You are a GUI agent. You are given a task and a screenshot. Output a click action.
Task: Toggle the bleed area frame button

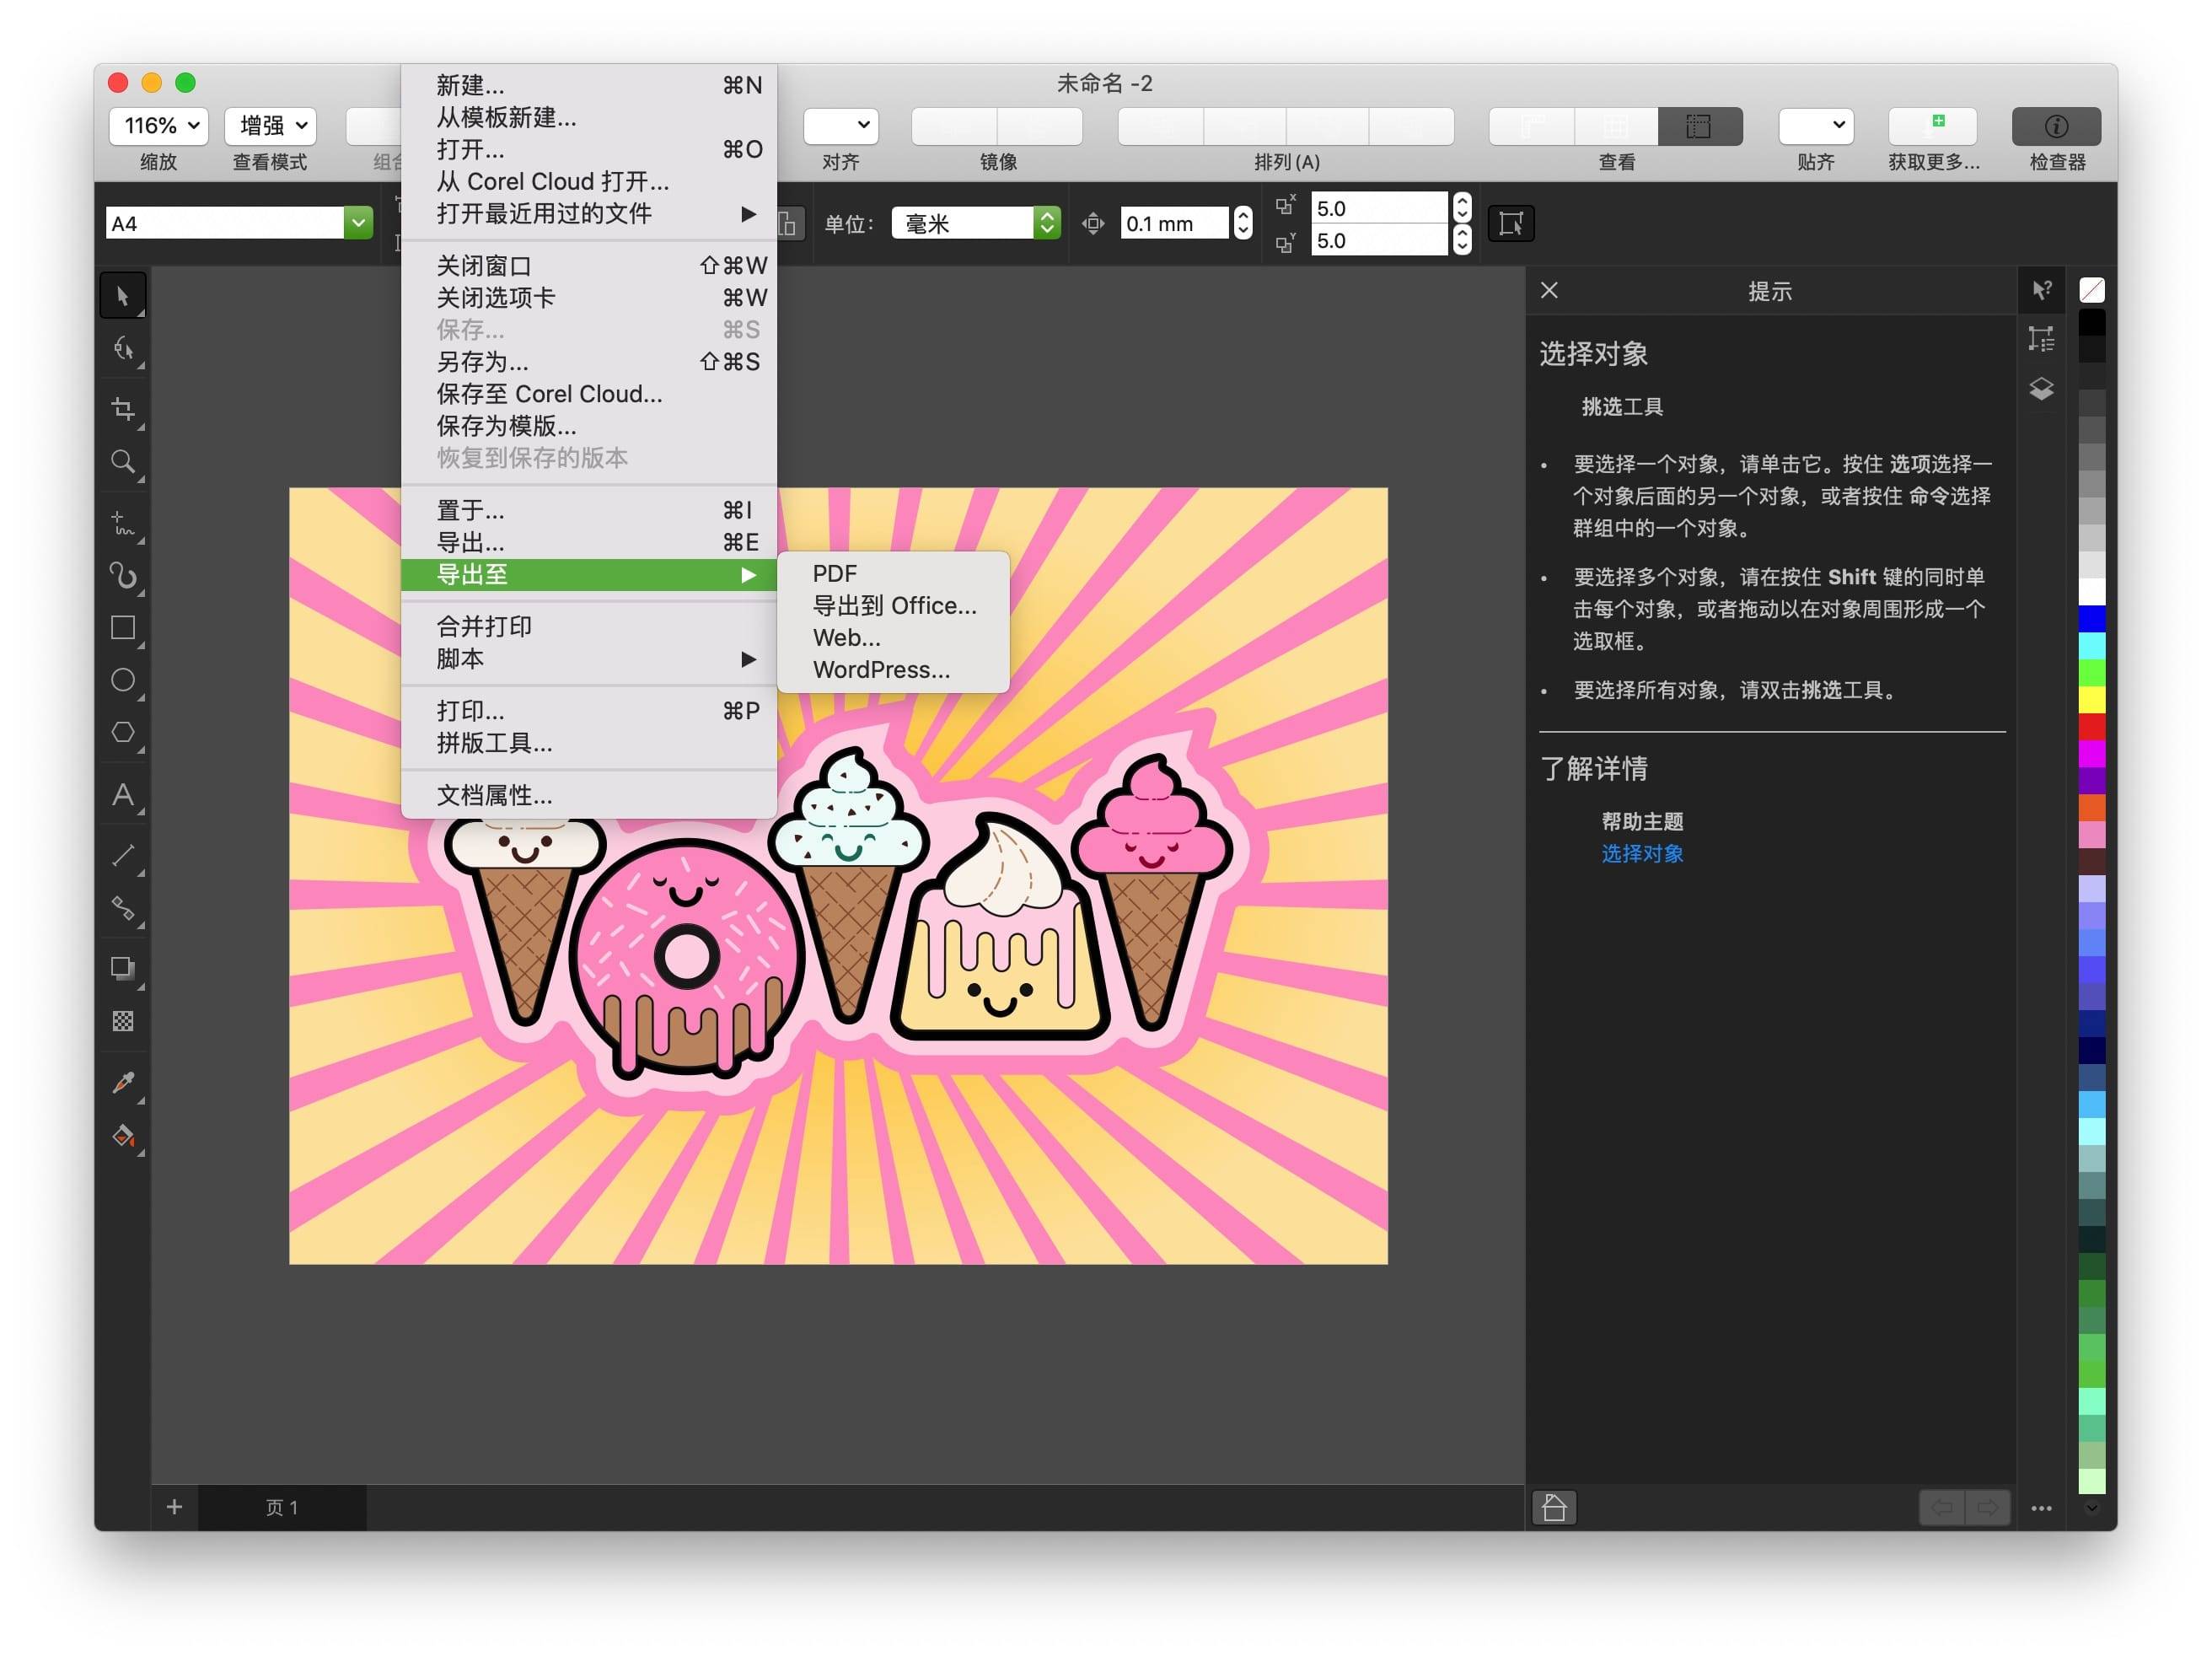1510,223
